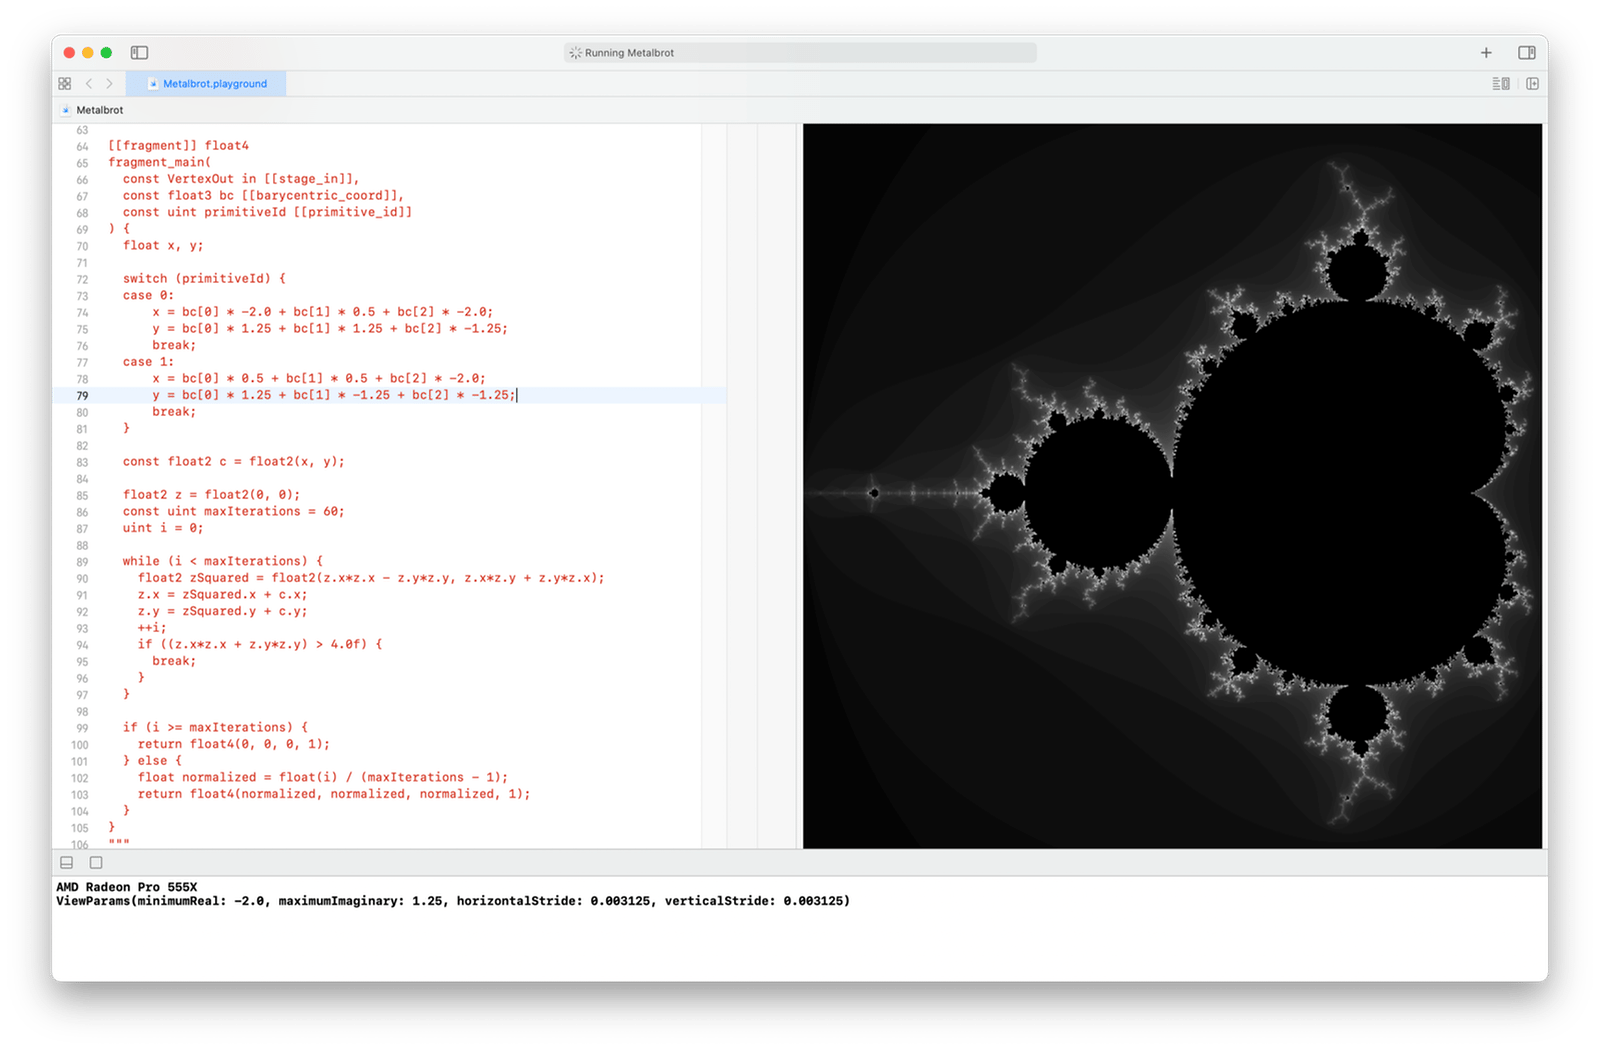Image resolution: width=1600 pixels, height=1050 pixels.
Task: Click the Running Metalbrot activity status
Action: (800, 52)
